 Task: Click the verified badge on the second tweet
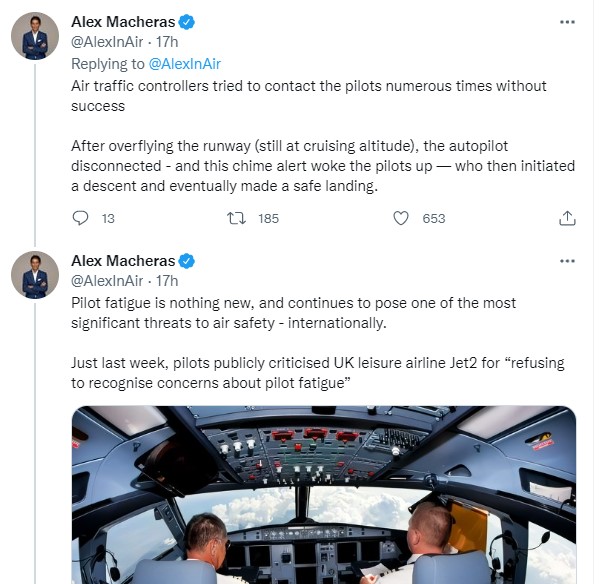186,261
